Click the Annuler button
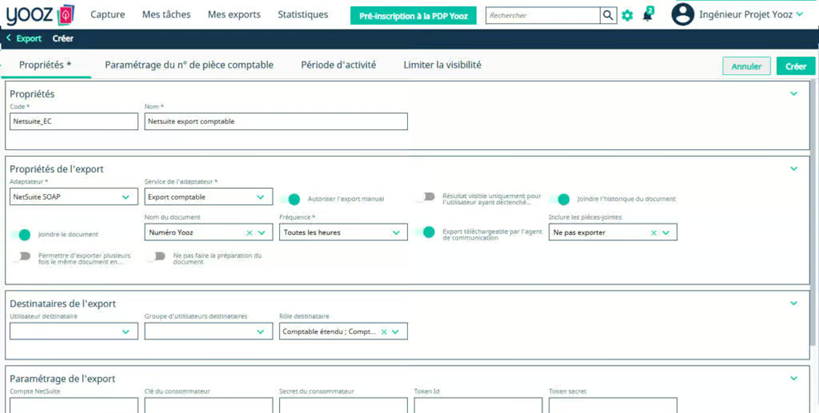Viewport: 819px width, 413px height. click(746, 66)
